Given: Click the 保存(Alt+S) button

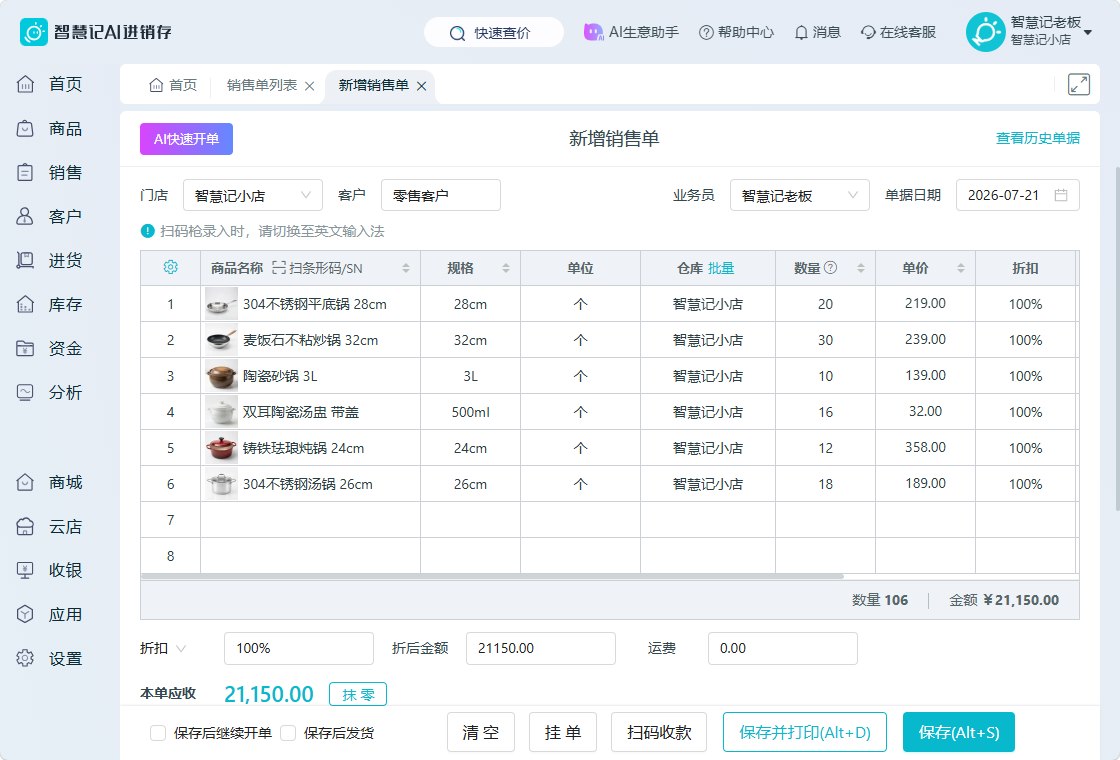Looking at the screenshot, I should (959, 732).
